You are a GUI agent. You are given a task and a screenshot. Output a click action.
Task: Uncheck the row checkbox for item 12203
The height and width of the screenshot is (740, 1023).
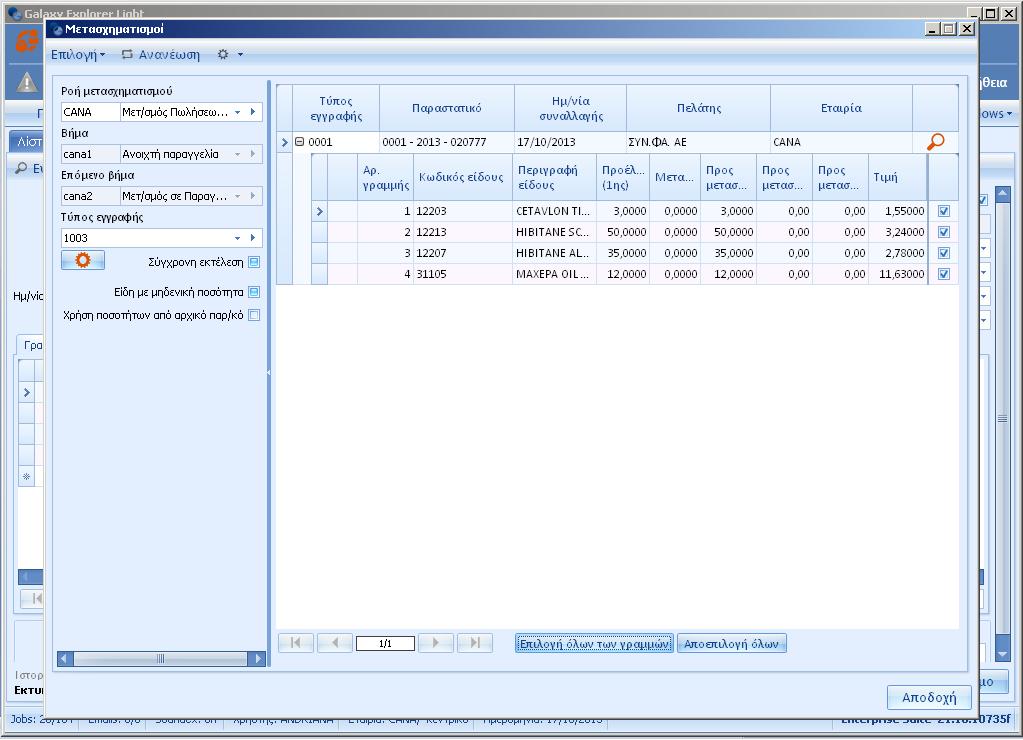click(x=943, y=211)
